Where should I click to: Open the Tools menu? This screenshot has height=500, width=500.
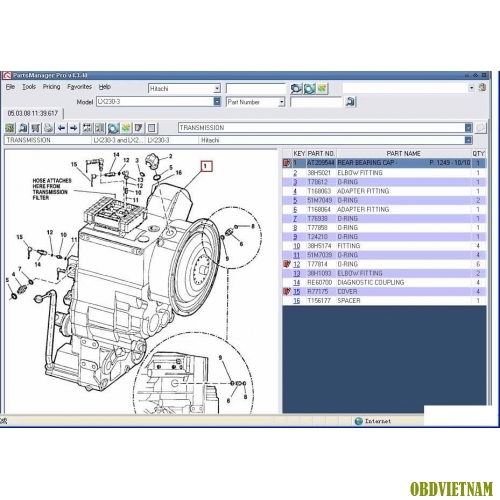pos(29,87)
